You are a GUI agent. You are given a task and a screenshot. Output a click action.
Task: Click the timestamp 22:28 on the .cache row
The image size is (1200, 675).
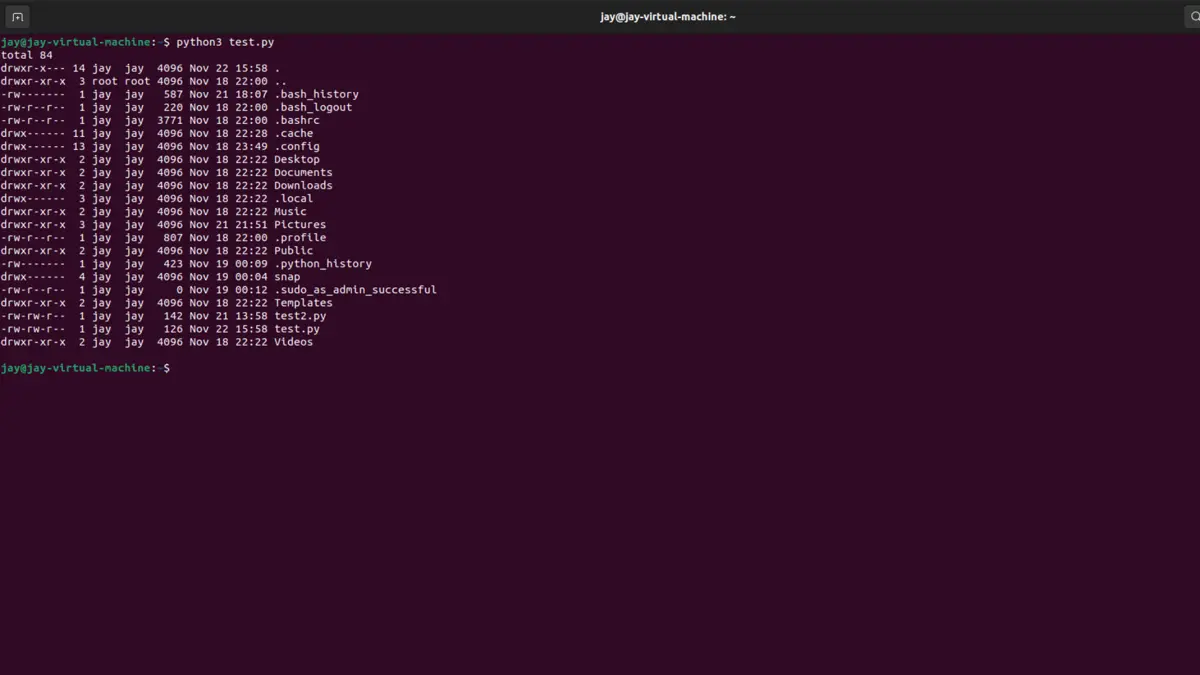251,133
